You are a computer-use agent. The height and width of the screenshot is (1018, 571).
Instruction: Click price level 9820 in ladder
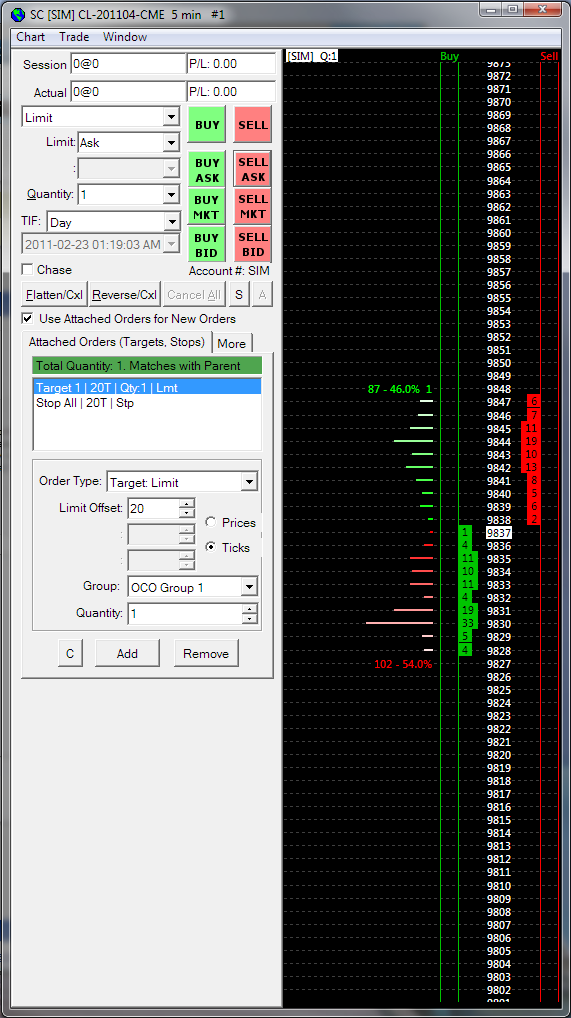tap(499, 755)
